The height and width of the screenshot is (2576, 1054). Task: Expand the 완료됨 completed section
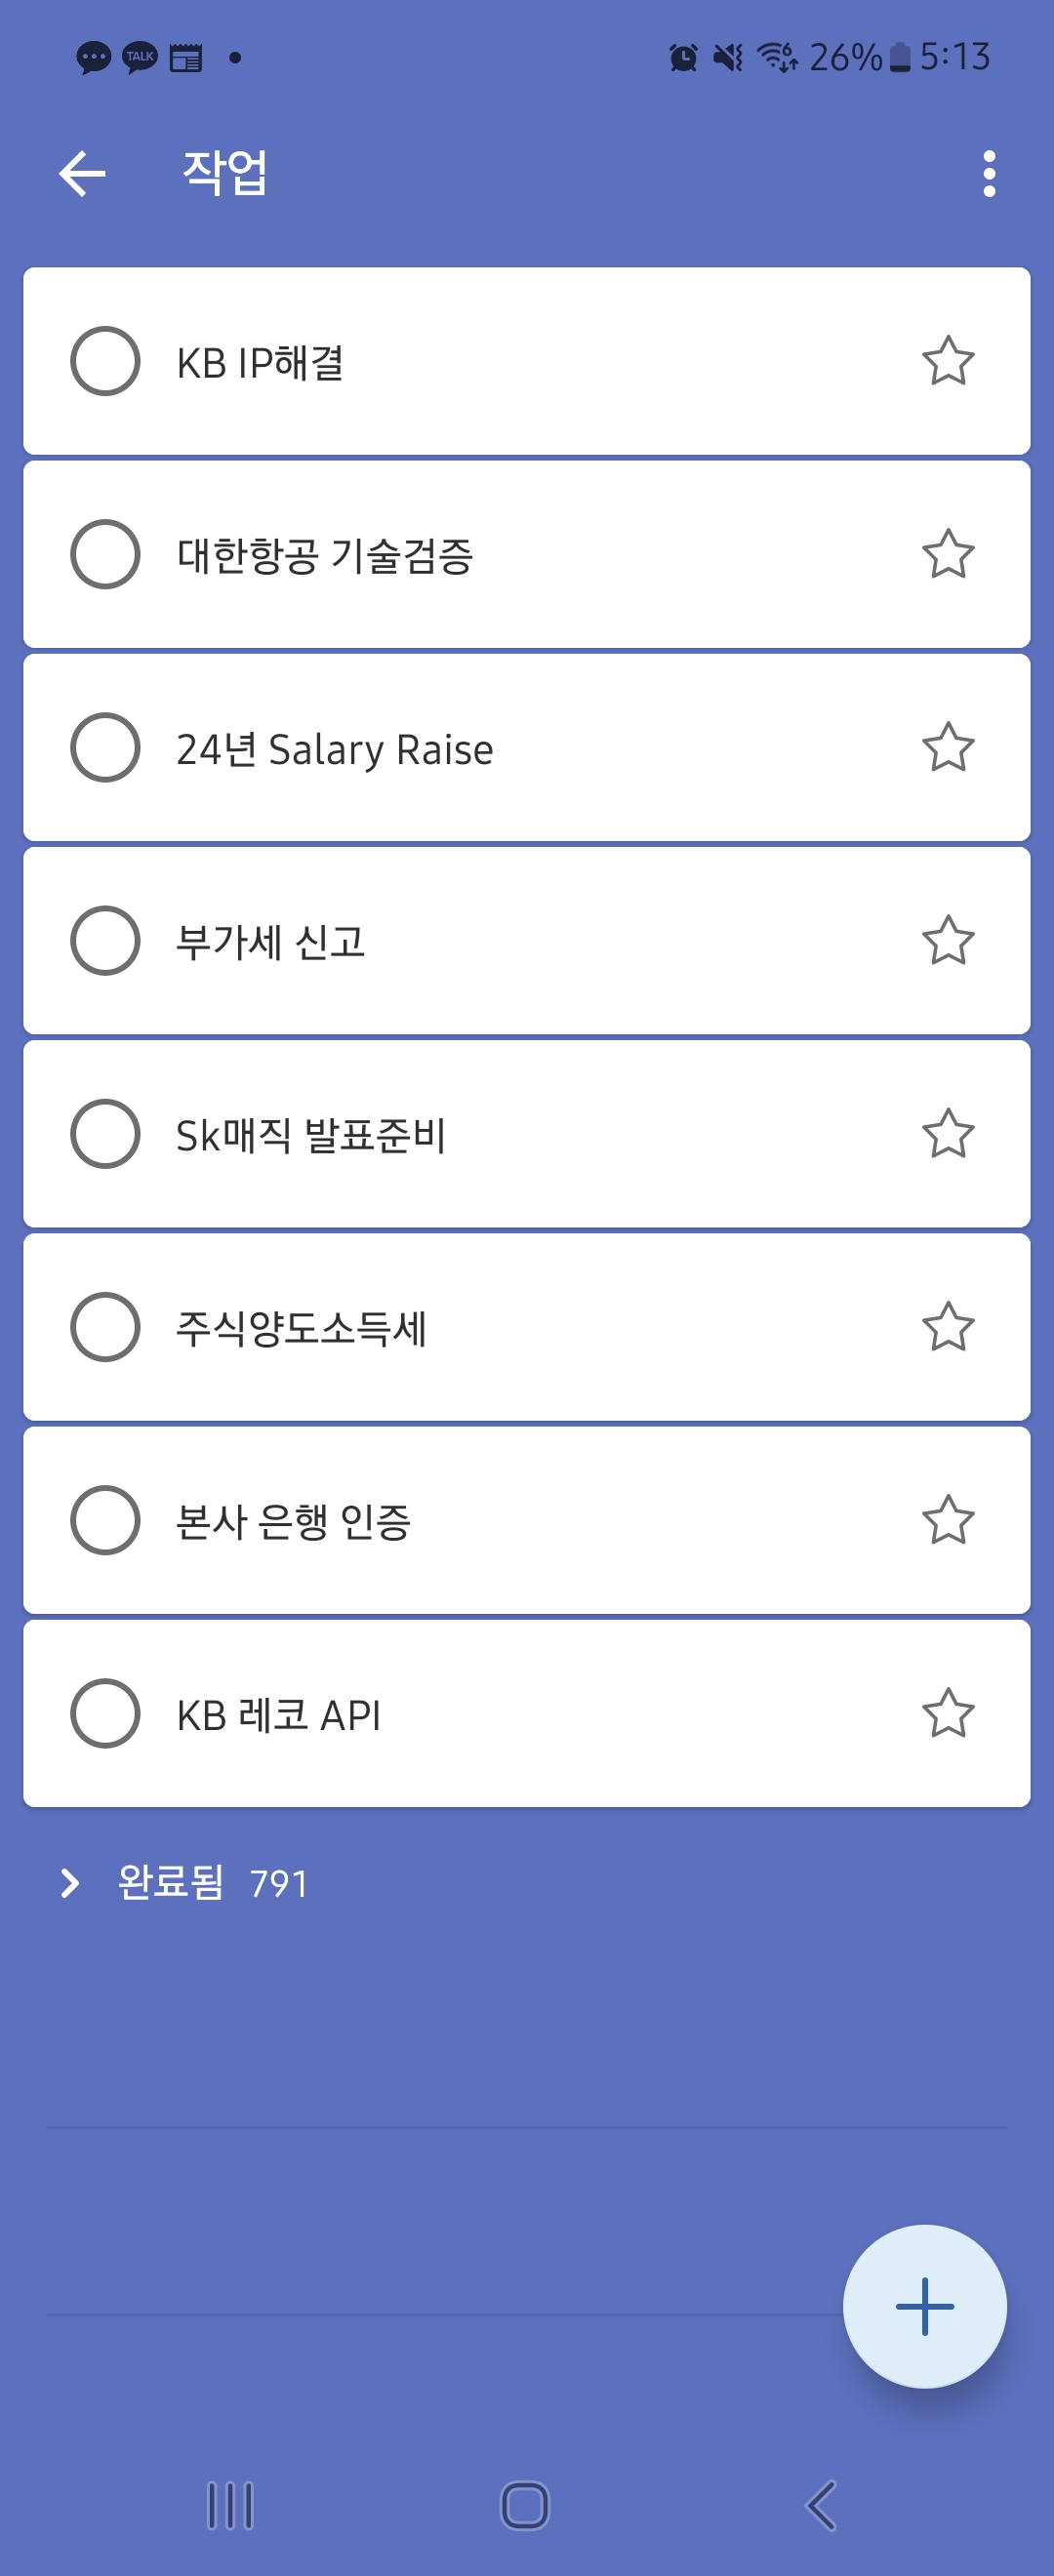coord(70,1883)
